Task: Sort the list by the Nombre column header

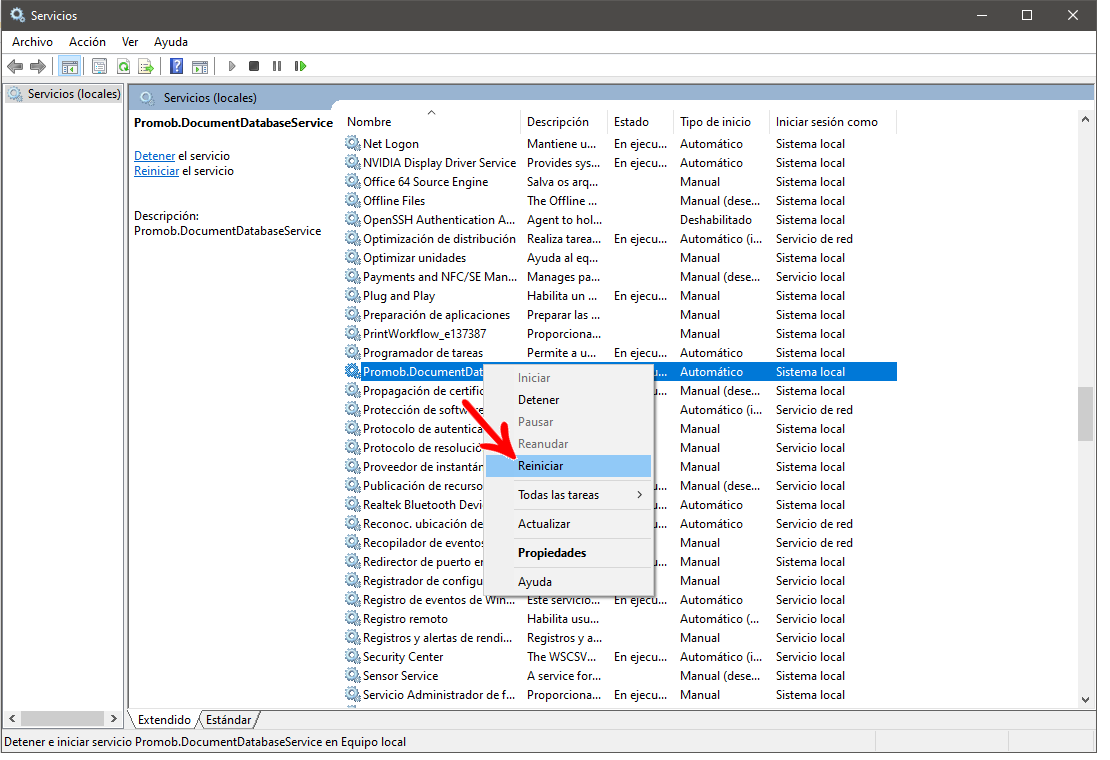Action: (x=370, y=122)
